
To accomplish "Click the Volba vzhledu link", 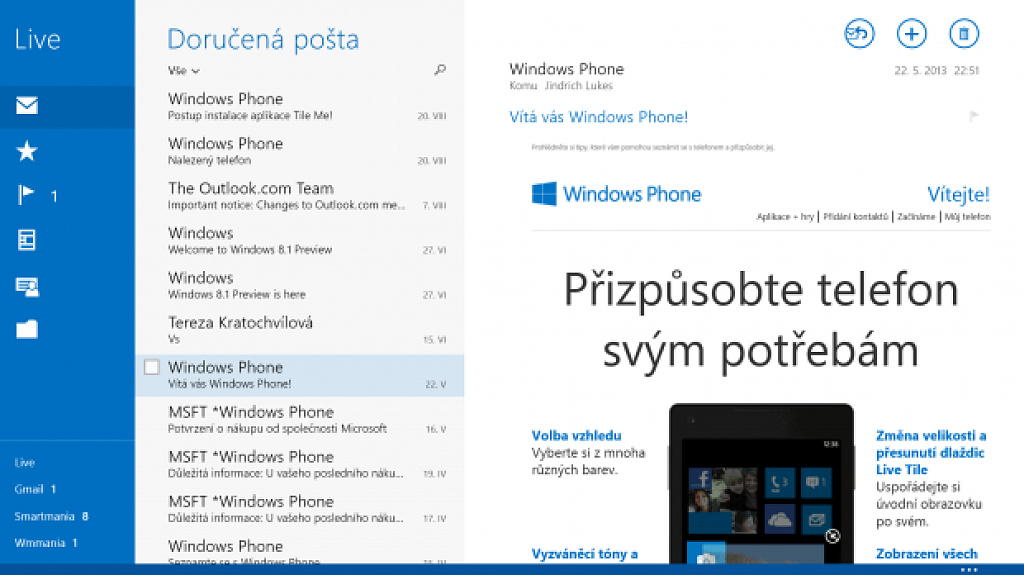I will [x=577, y=436].
